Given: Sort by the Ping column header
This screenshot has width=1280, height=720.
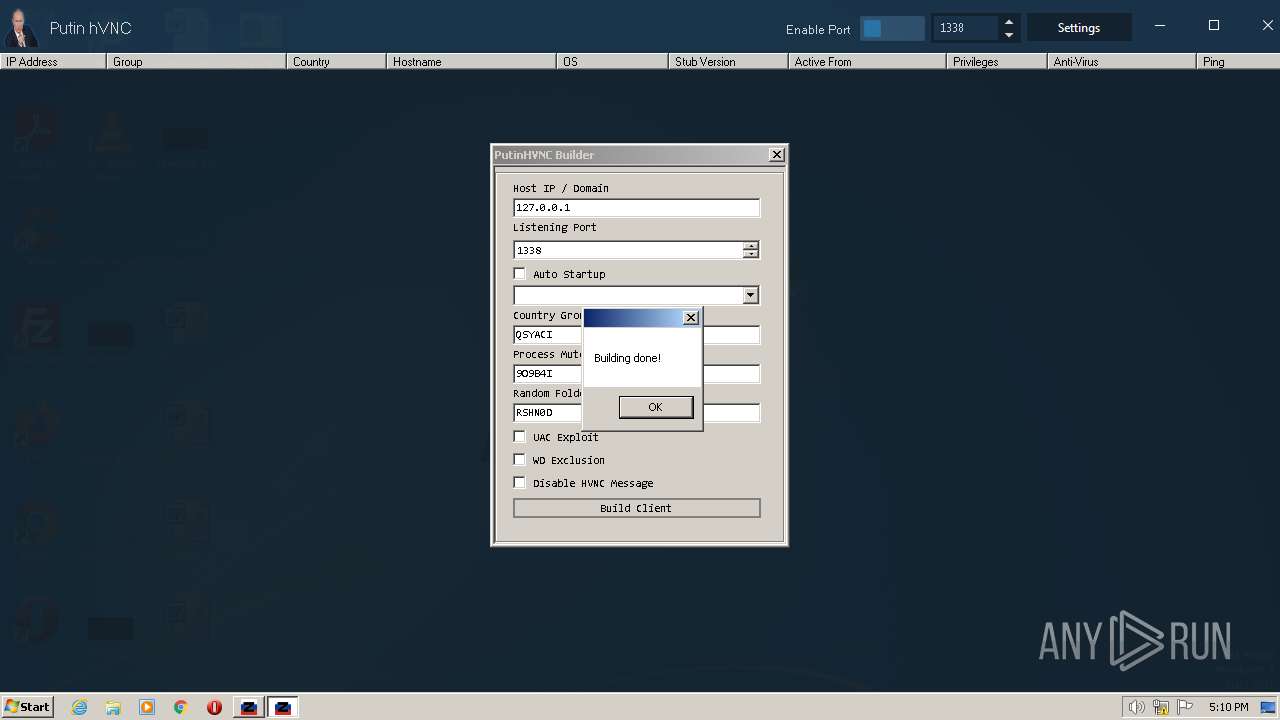Looking at the screenshot, I should tap(1238, 61).
